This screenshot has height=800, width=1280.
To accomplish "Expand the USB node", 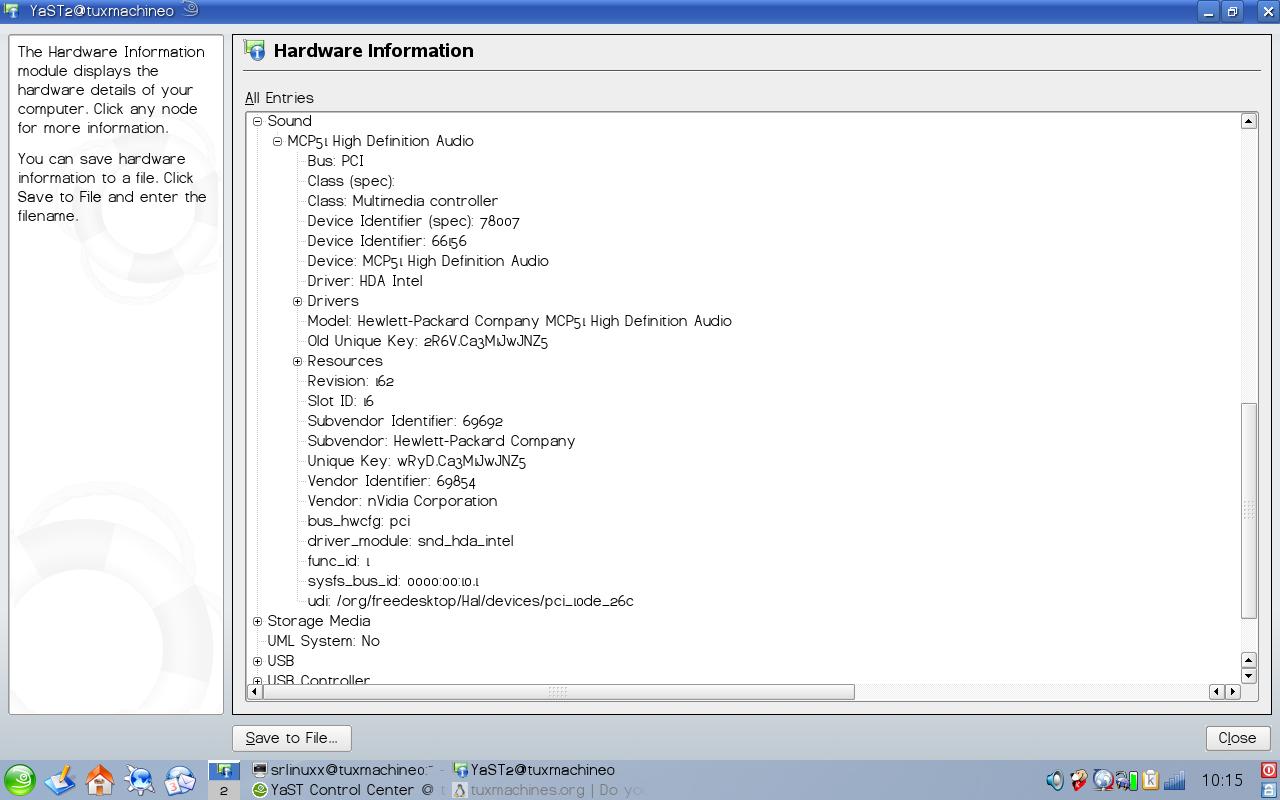I will (257, 661).
